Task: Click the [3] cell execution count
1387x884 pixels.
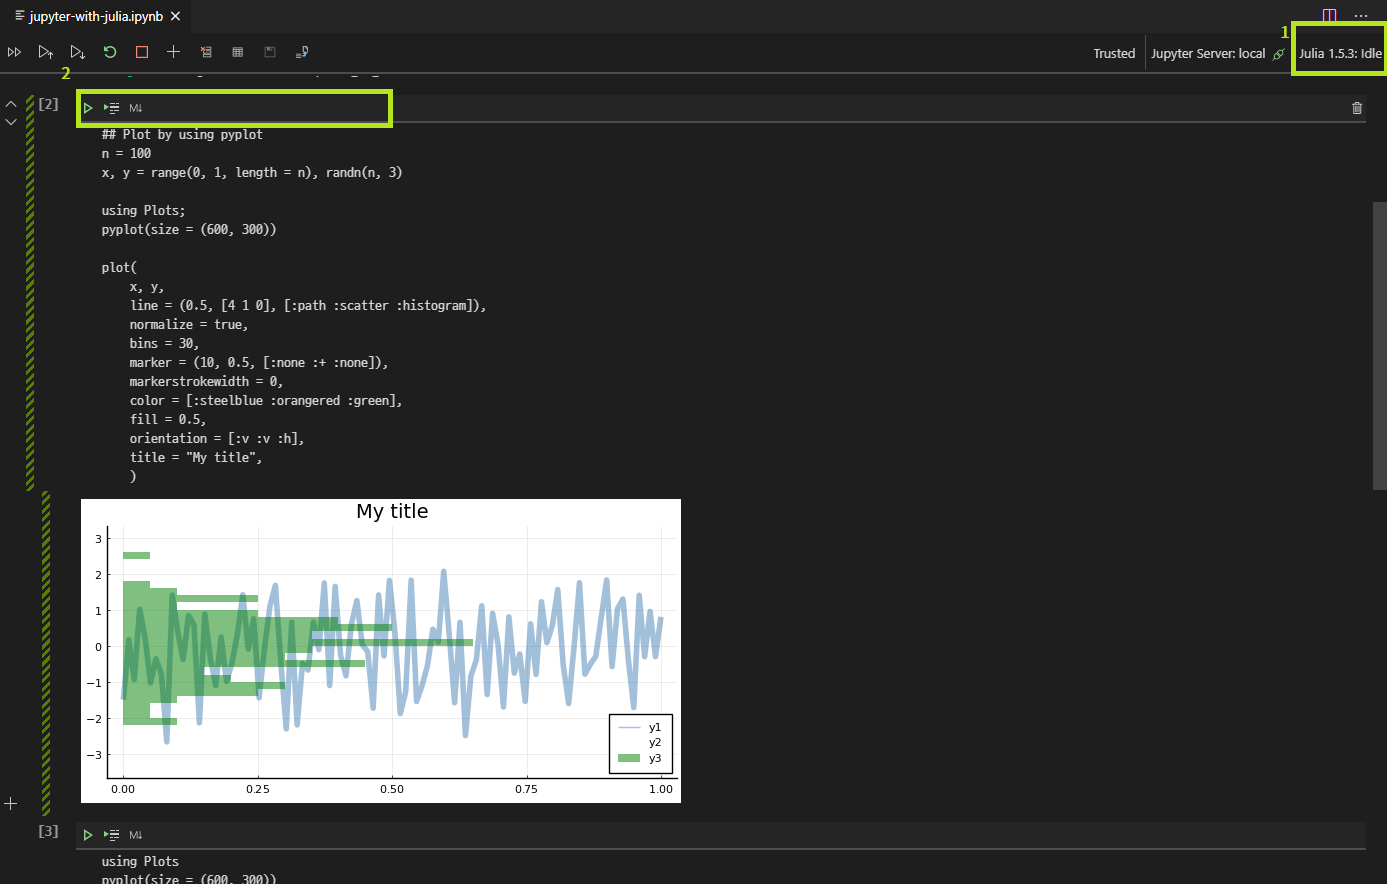Action: click(48, 831)
